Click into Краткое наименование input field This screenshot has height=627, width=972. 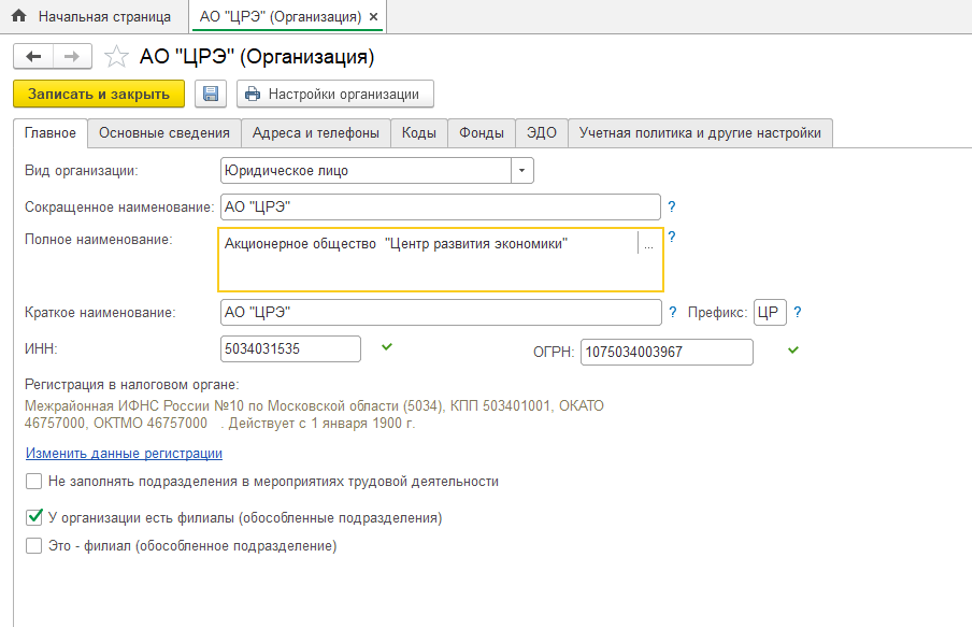tap(441, 312)
